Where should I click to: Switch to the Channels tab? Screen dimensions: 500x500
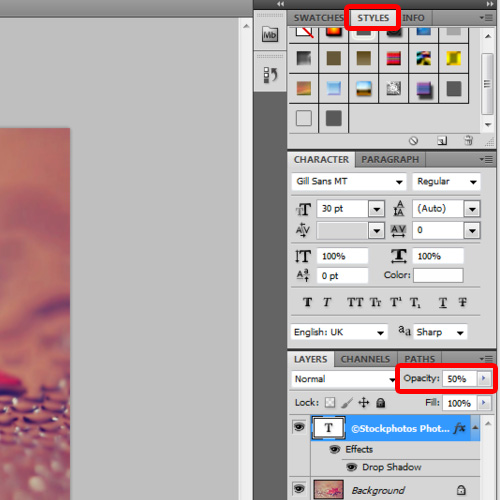pos(365,359)
